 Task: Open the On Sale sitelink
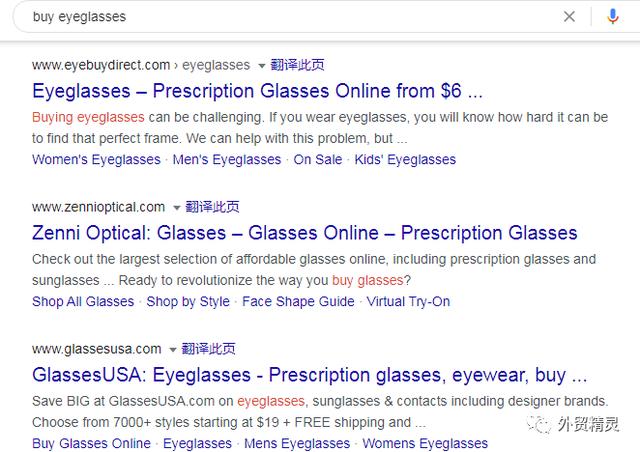tap(318, 160)
